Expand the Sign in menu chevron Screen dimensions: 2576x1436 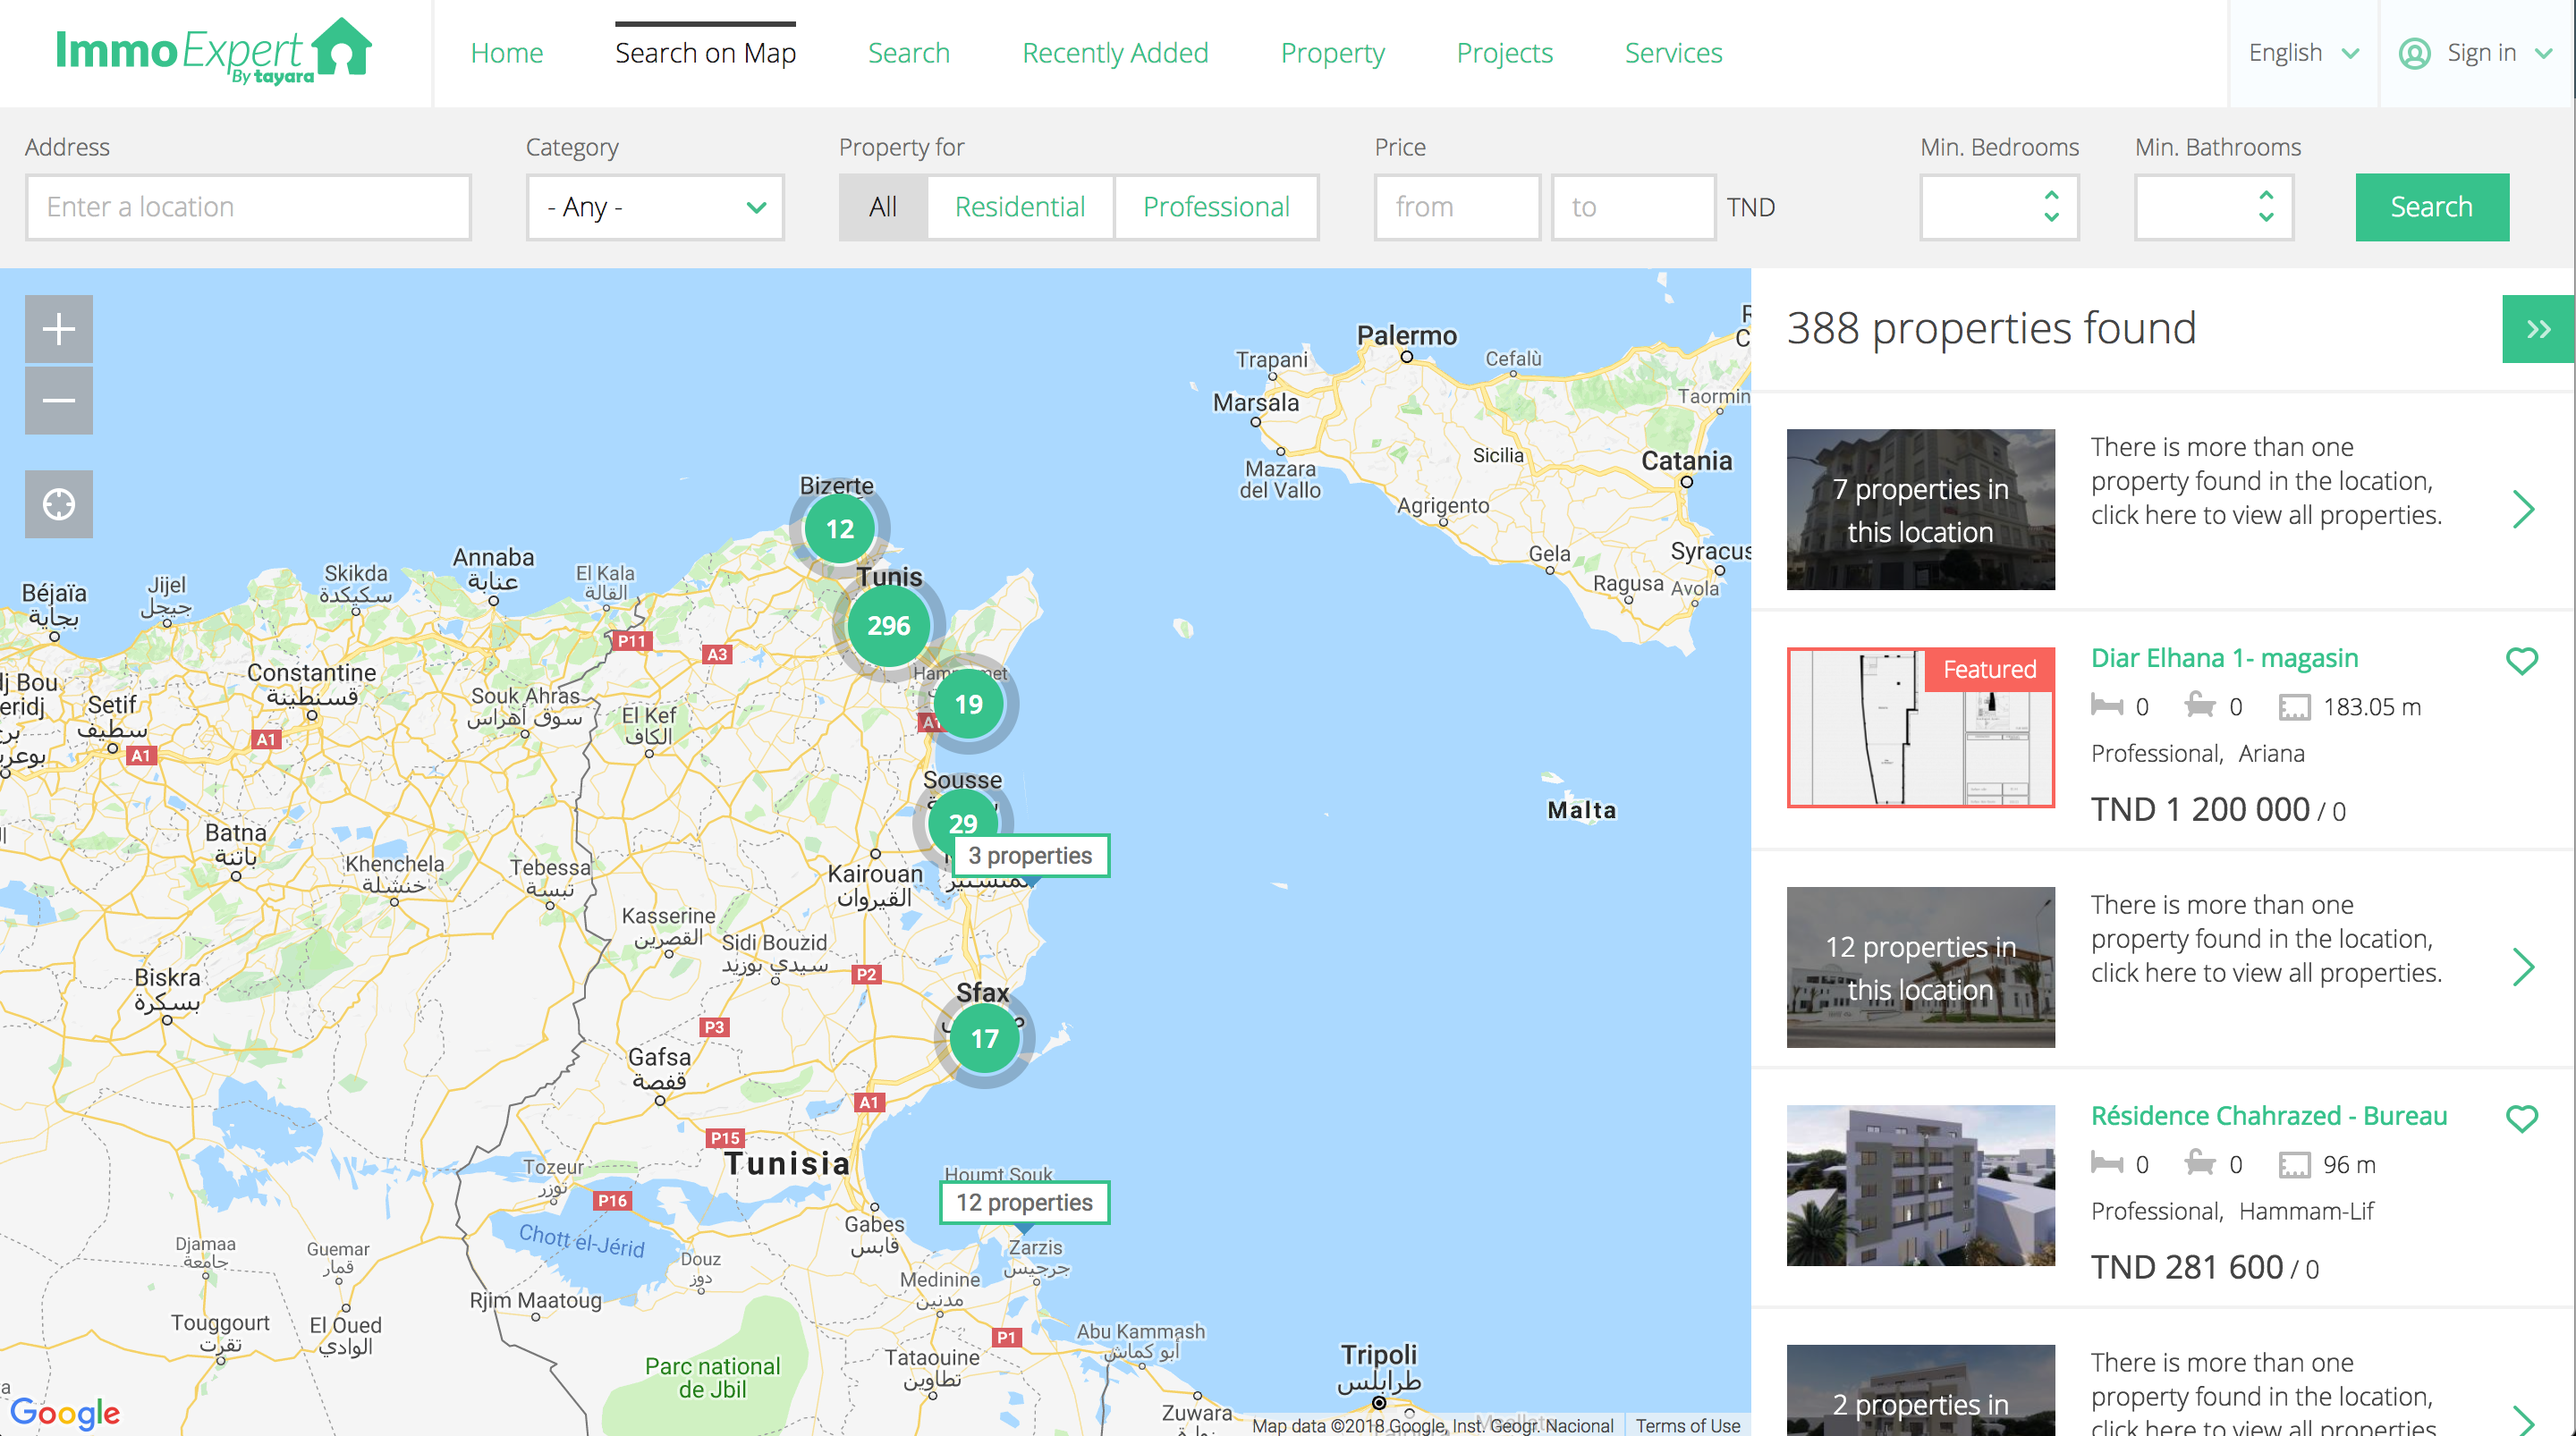pos(2546,53)
